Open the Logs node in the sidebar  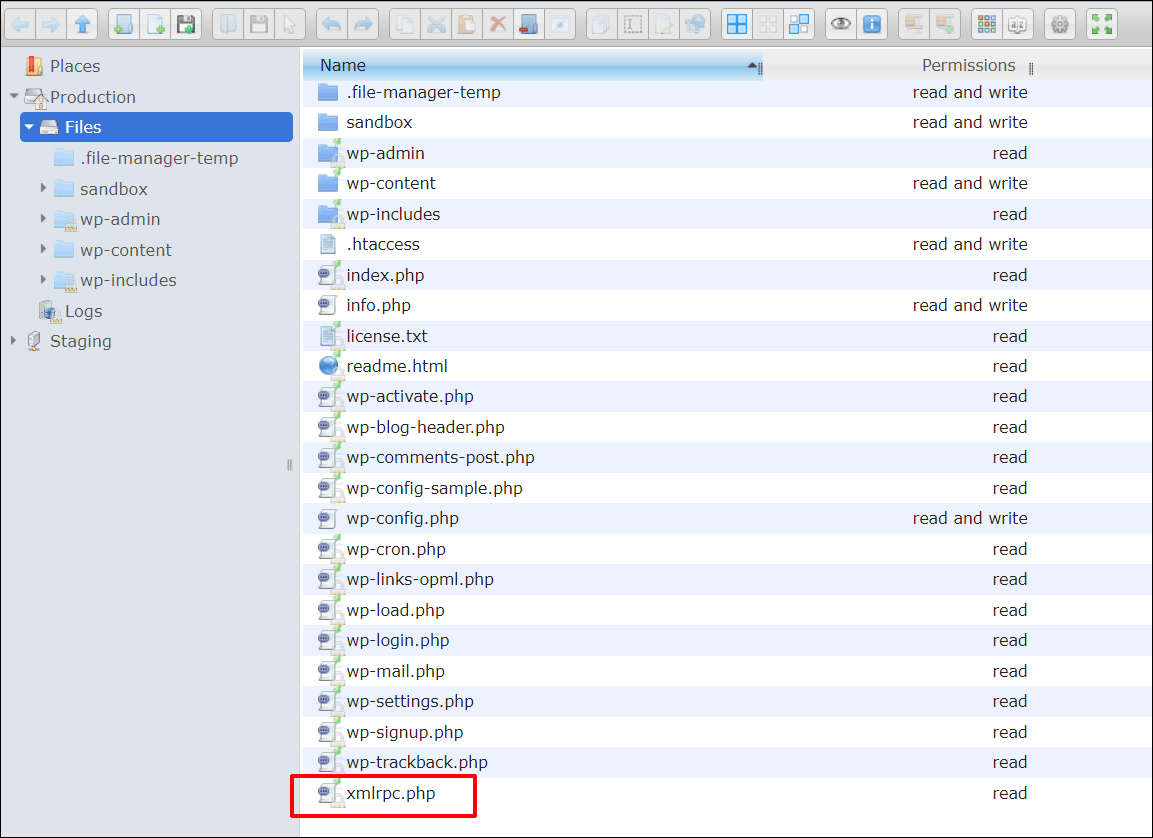coord(71,311)
